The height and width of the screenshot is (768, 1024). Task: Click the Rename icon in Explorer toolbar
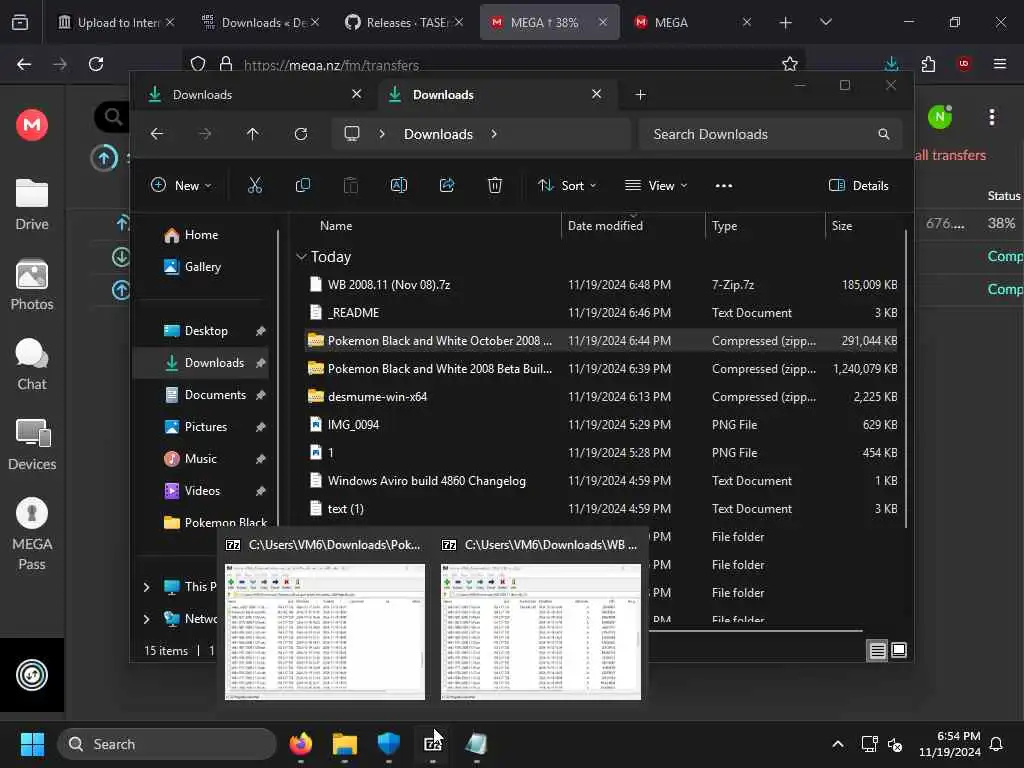tap(398, 185)
